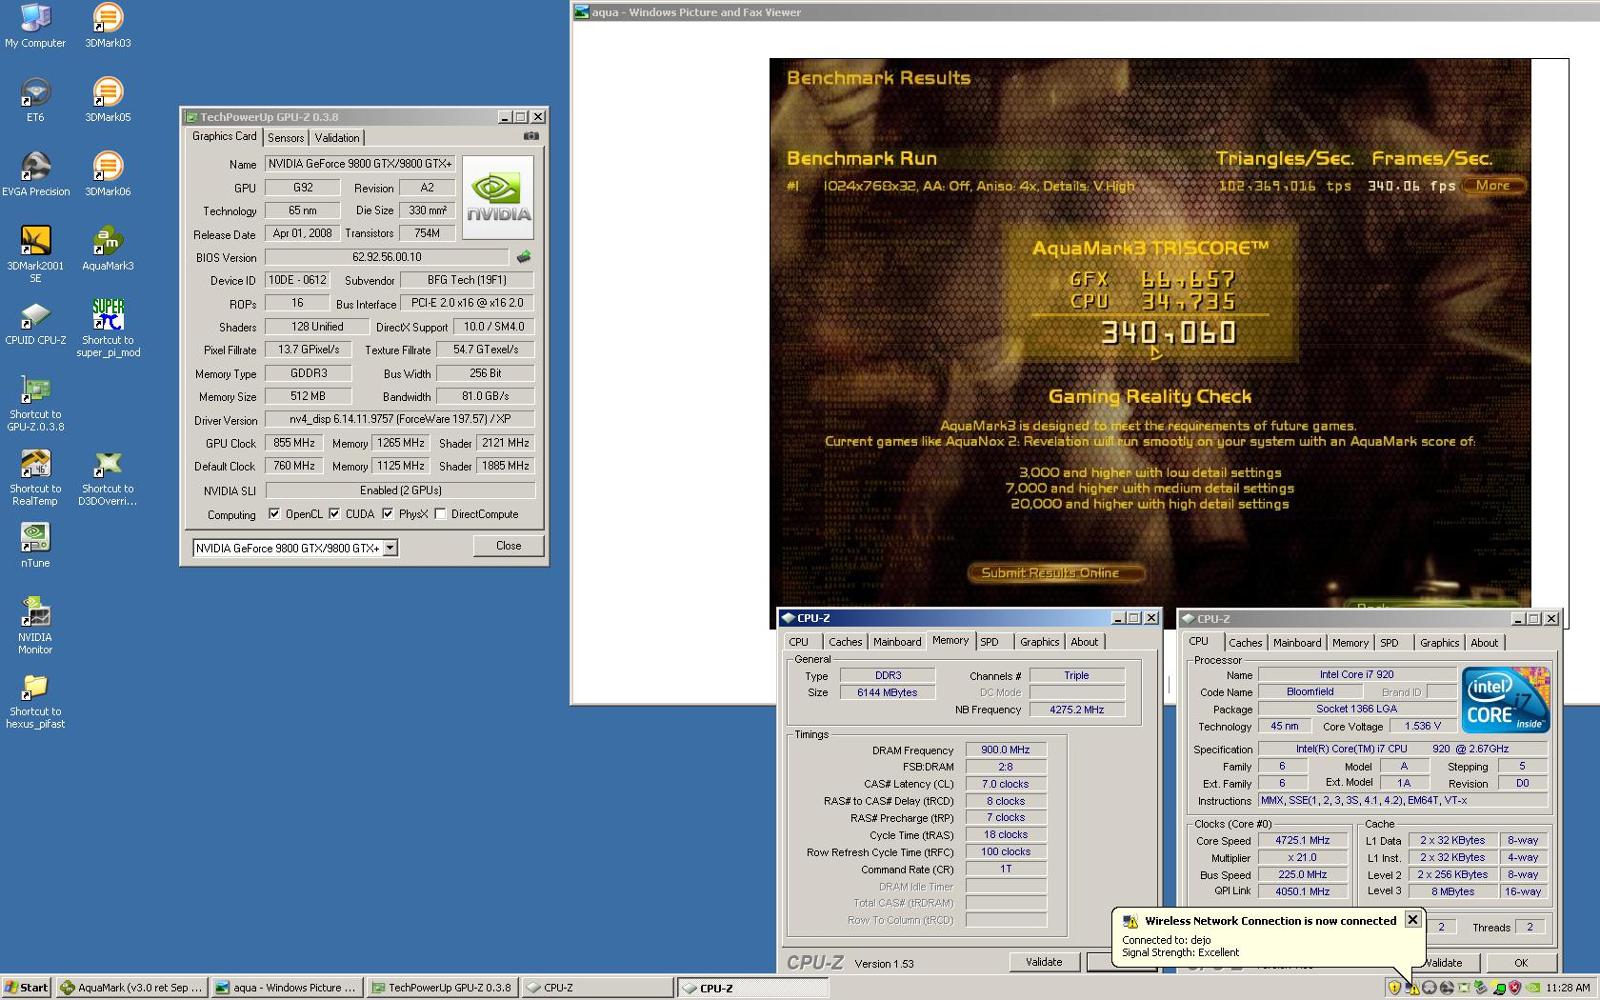
Task: Select AquaMark taskbar button
Action: coord(132,987)
